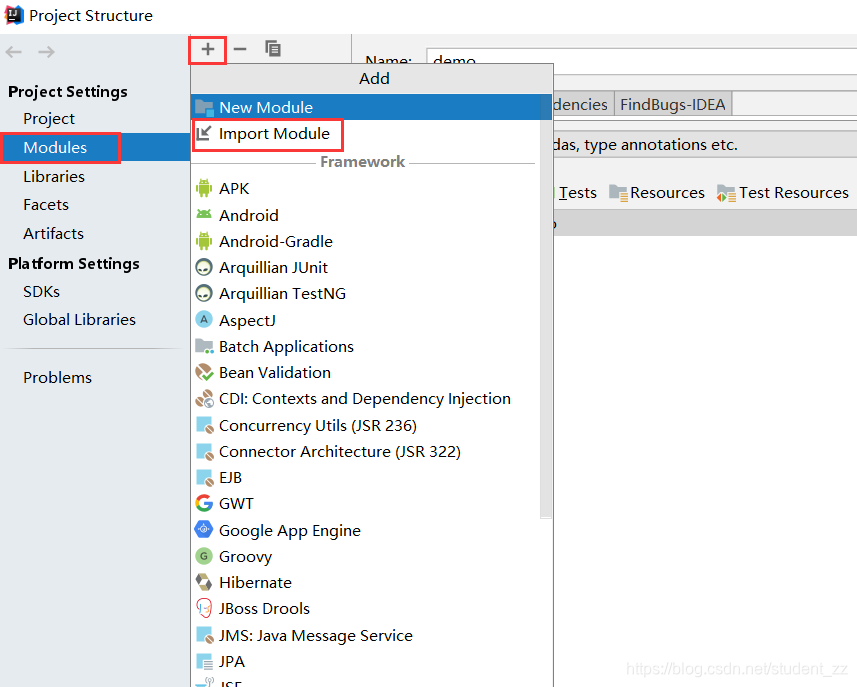Go back with the left arrow icon
Screen dimensions: 857x687
[14, 52]
